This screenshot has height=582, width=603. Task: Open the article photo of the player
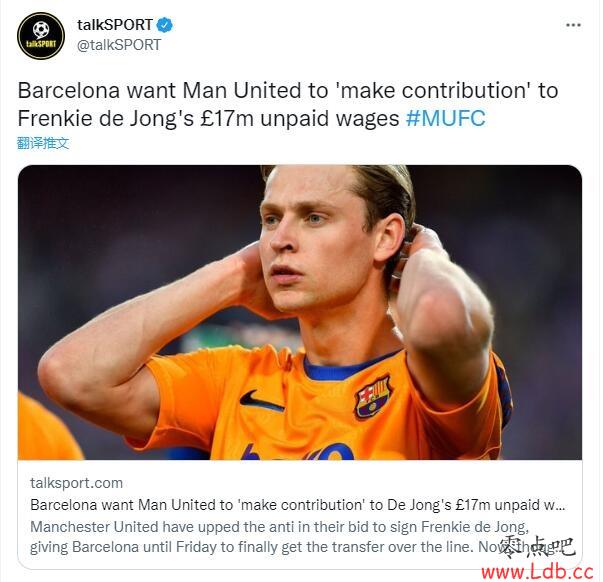pyautogui.click(x=300, y=312)
